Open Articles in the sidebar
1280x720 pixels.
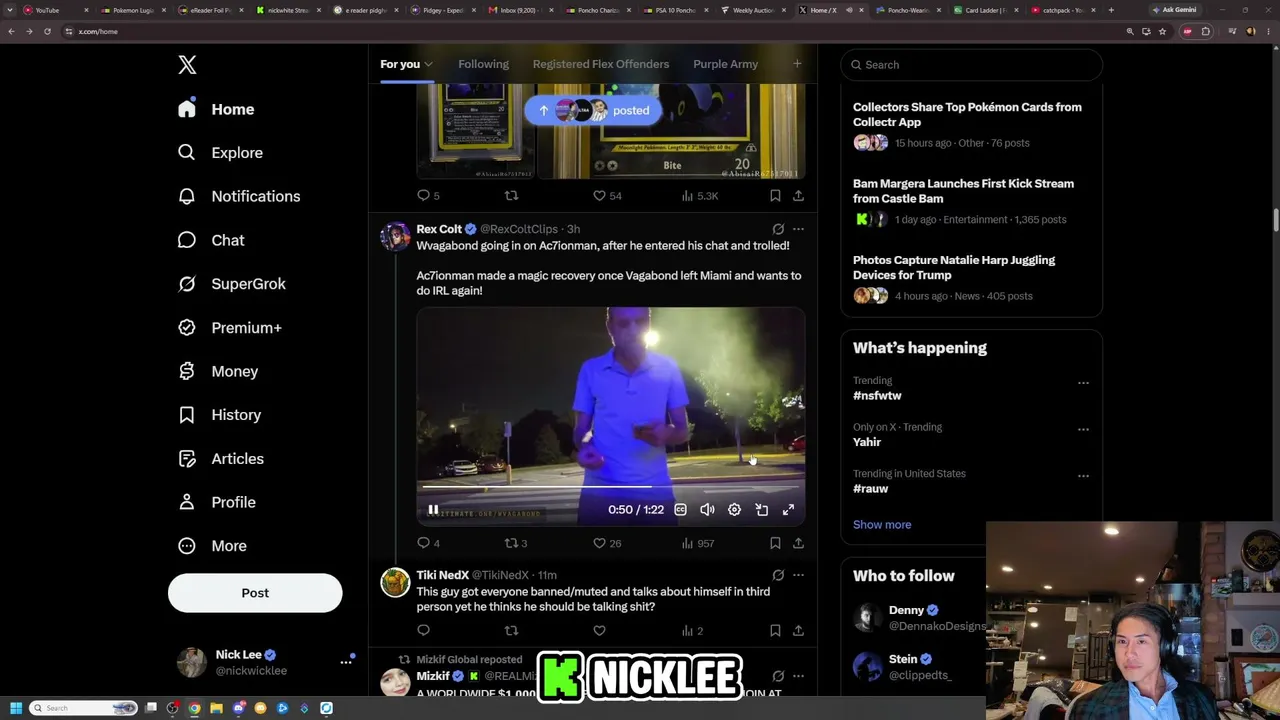coord(220,459)
